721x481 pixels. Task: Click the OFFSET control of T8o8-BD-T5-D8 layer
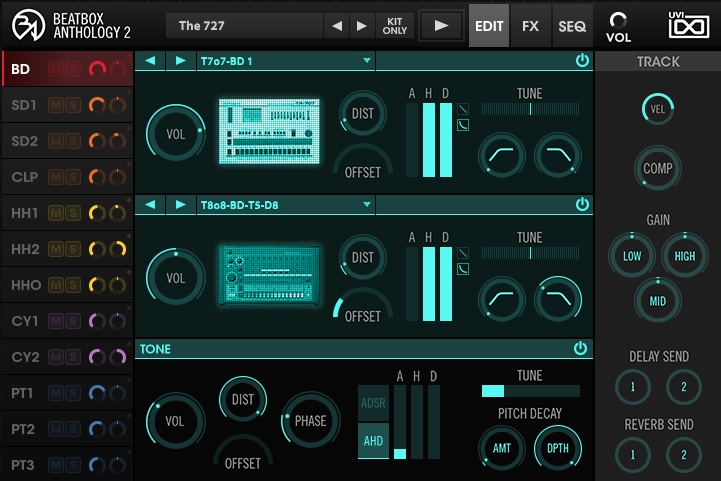click(362, 303)
